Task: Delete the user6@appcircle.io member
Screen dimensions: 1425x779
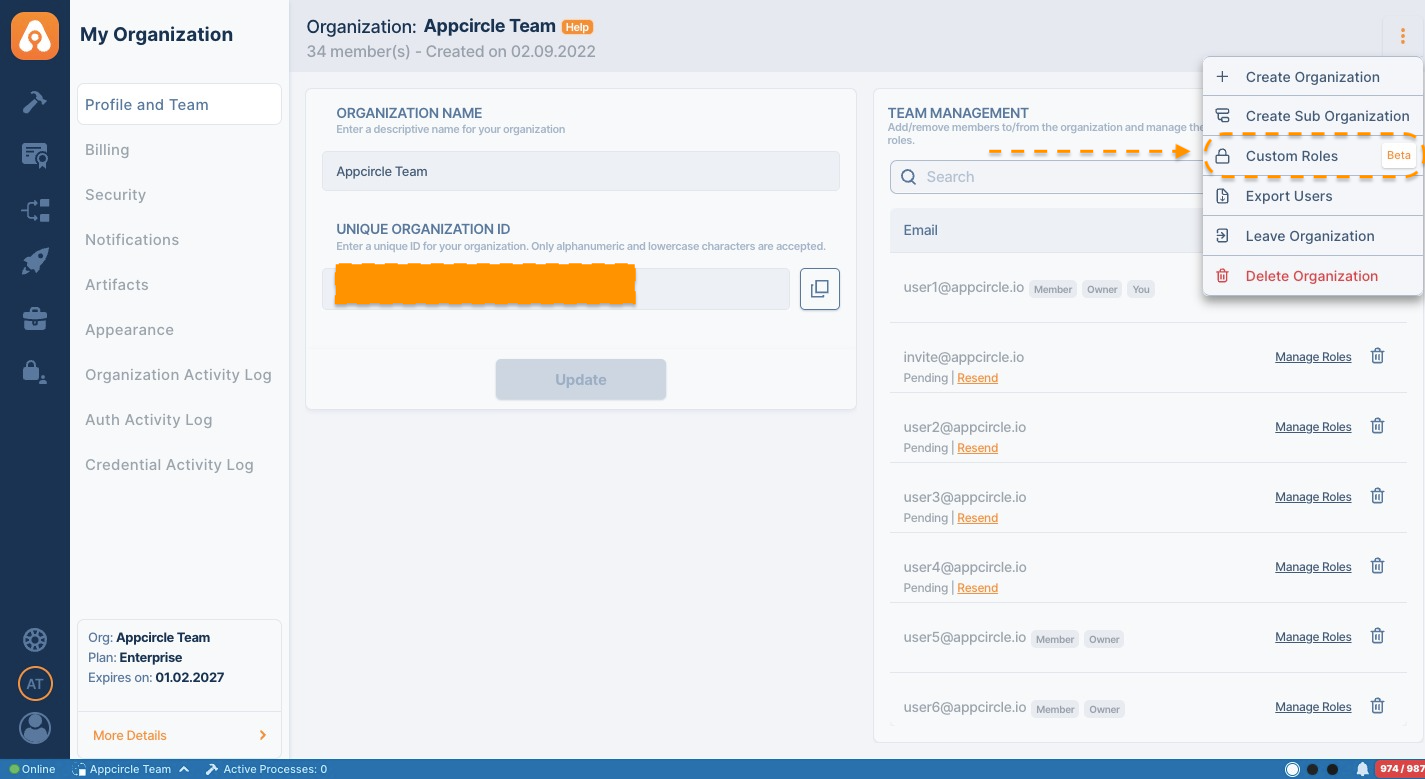Action: pyautogui.click(x=1377, y=706)
